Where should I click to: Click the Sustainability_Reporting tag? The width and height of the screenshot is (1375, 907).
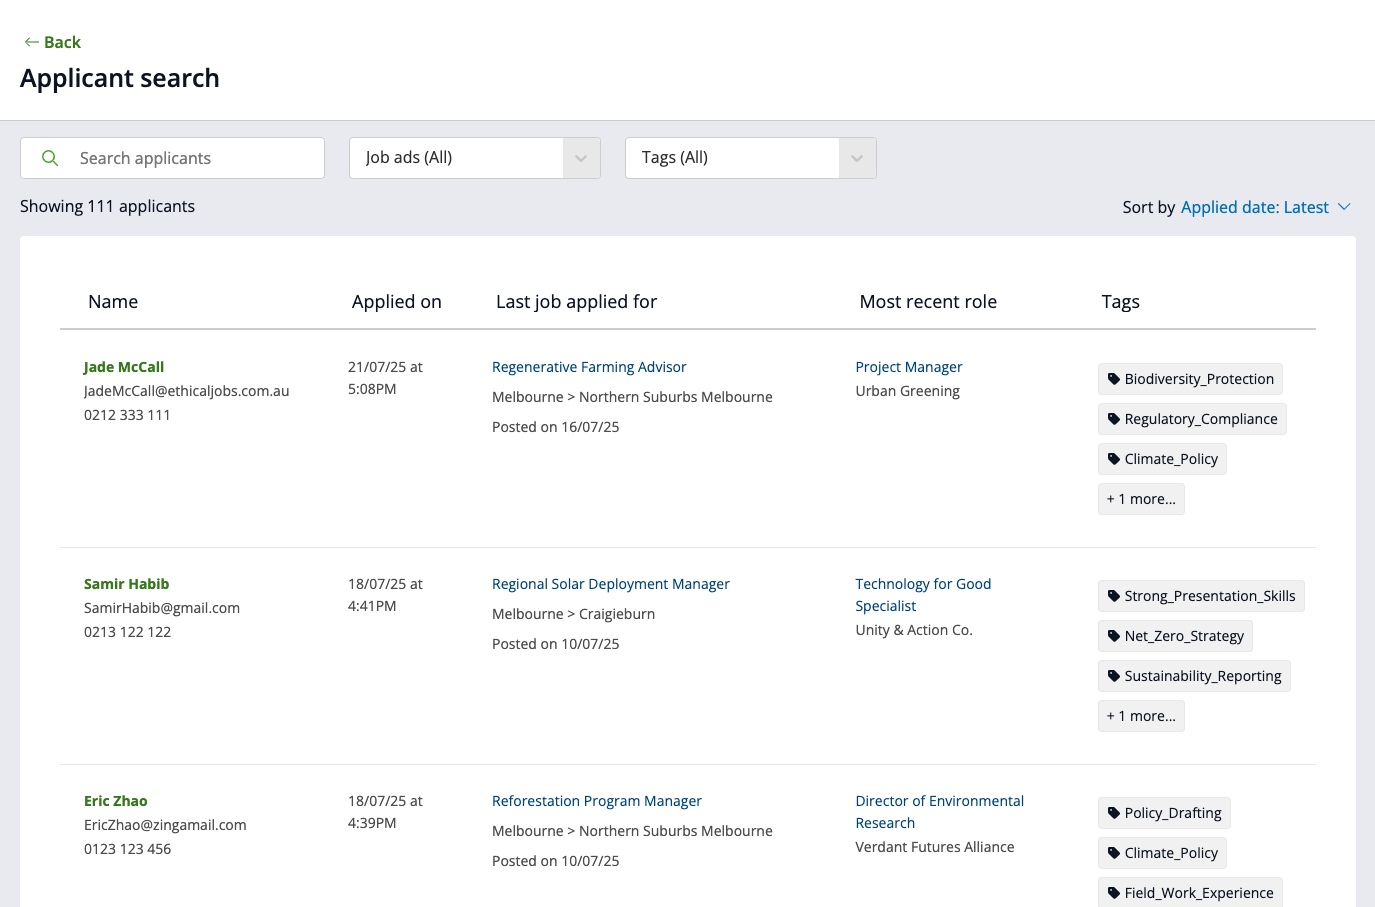pyautogui.click(x=1193, y=676)
